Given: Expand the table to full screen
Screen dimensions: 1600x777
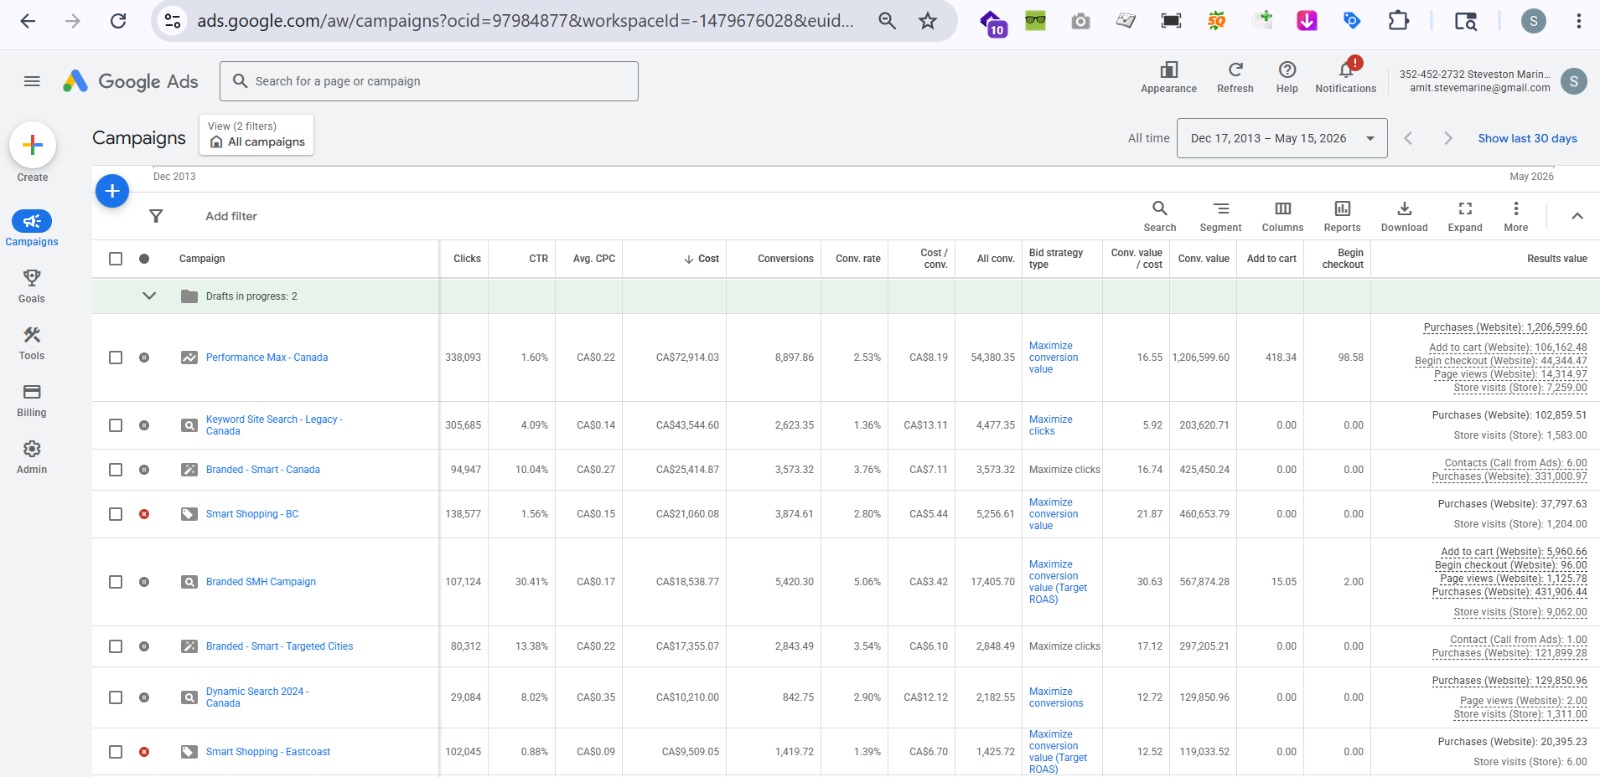Looking at the screenshot, I should (1465, 215).
